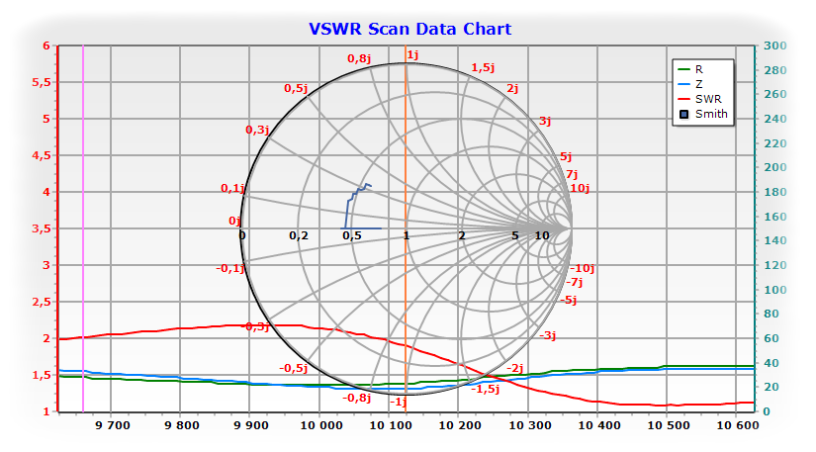Image resolution: width=816 pixels, height=452 pixels.
Task: Click the '-0,8j' Smith chart reactance label
Action: click(357, 398)
